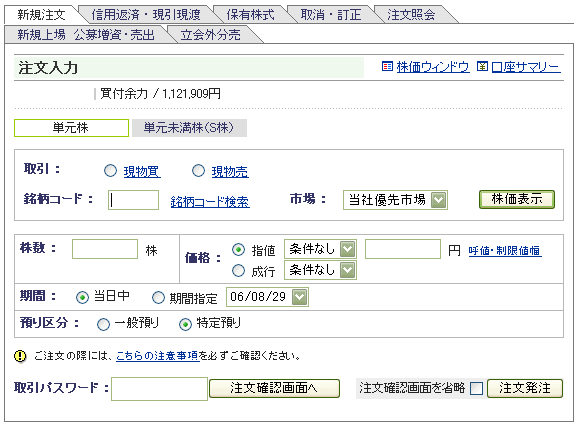Click the 注文発注 button
The image size is (578, 426).
click(x=525, y=388)
